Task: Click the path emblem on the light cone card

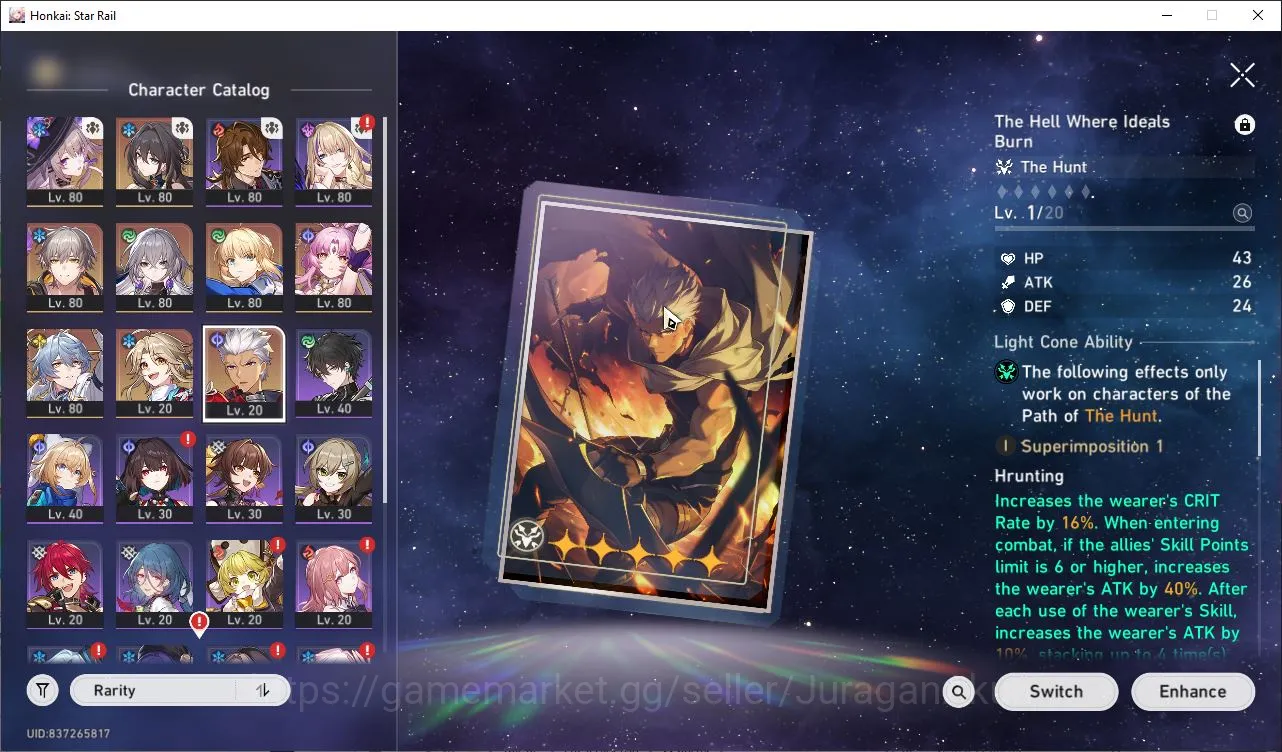Action: 526,536
